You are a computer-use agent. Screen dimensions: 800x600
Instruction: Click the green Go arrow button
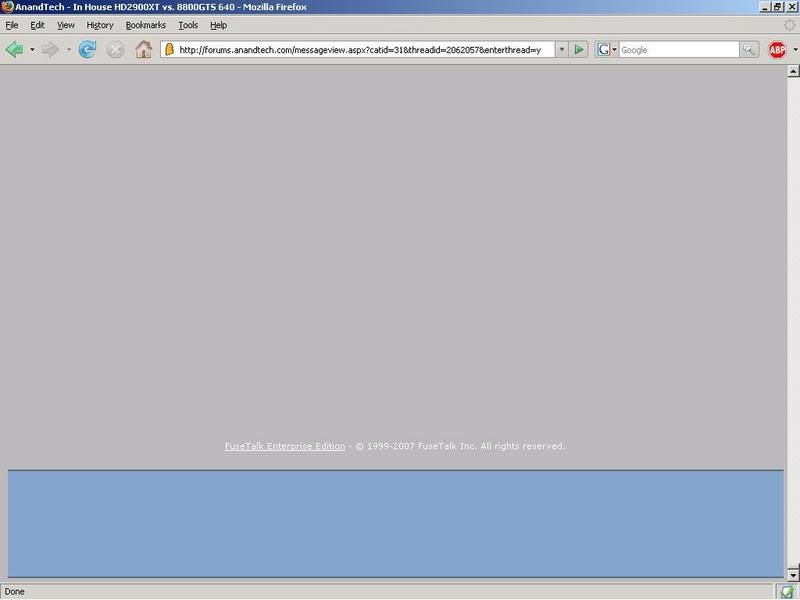pos(579,49)
